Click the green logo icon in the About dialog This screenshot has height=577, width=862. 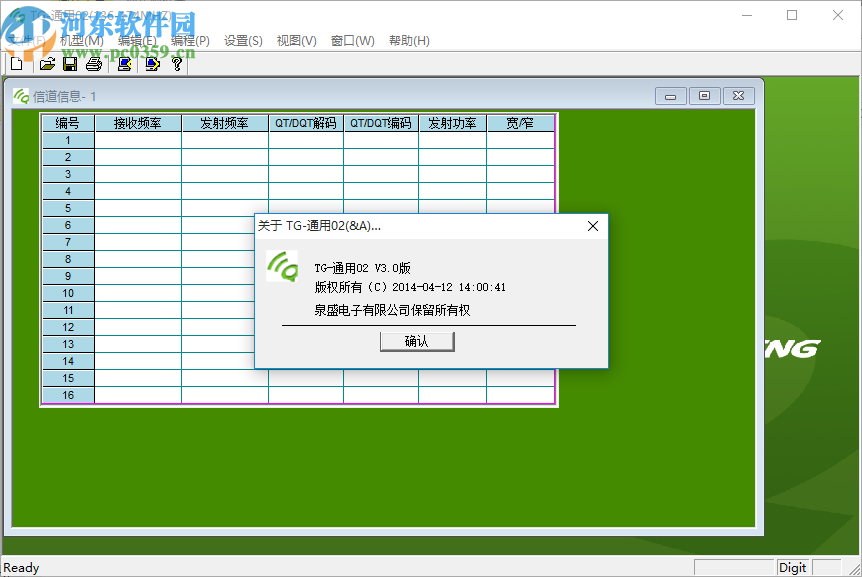pyautogui.click(x=282, y=266)
